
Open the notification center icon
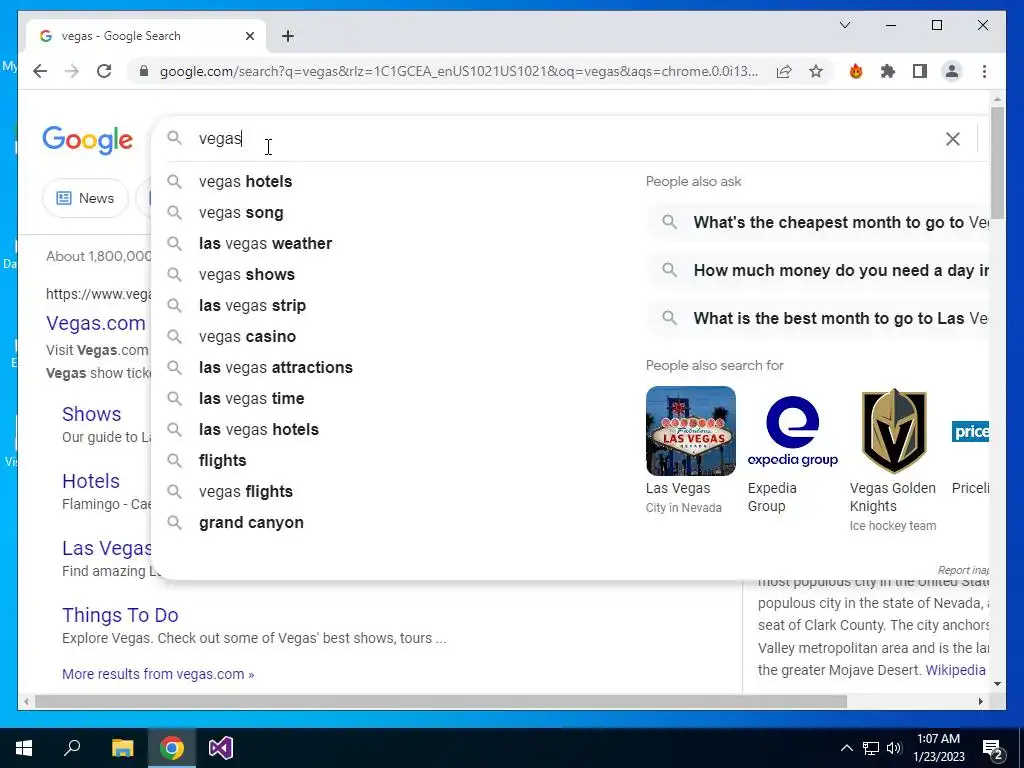pos(993,748)
